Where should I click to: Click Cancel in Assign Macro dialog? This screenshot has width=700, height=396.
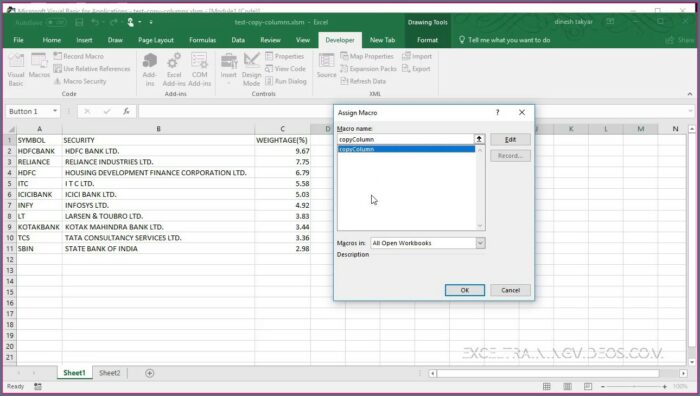pyautogui.click(x=510, y=290)
